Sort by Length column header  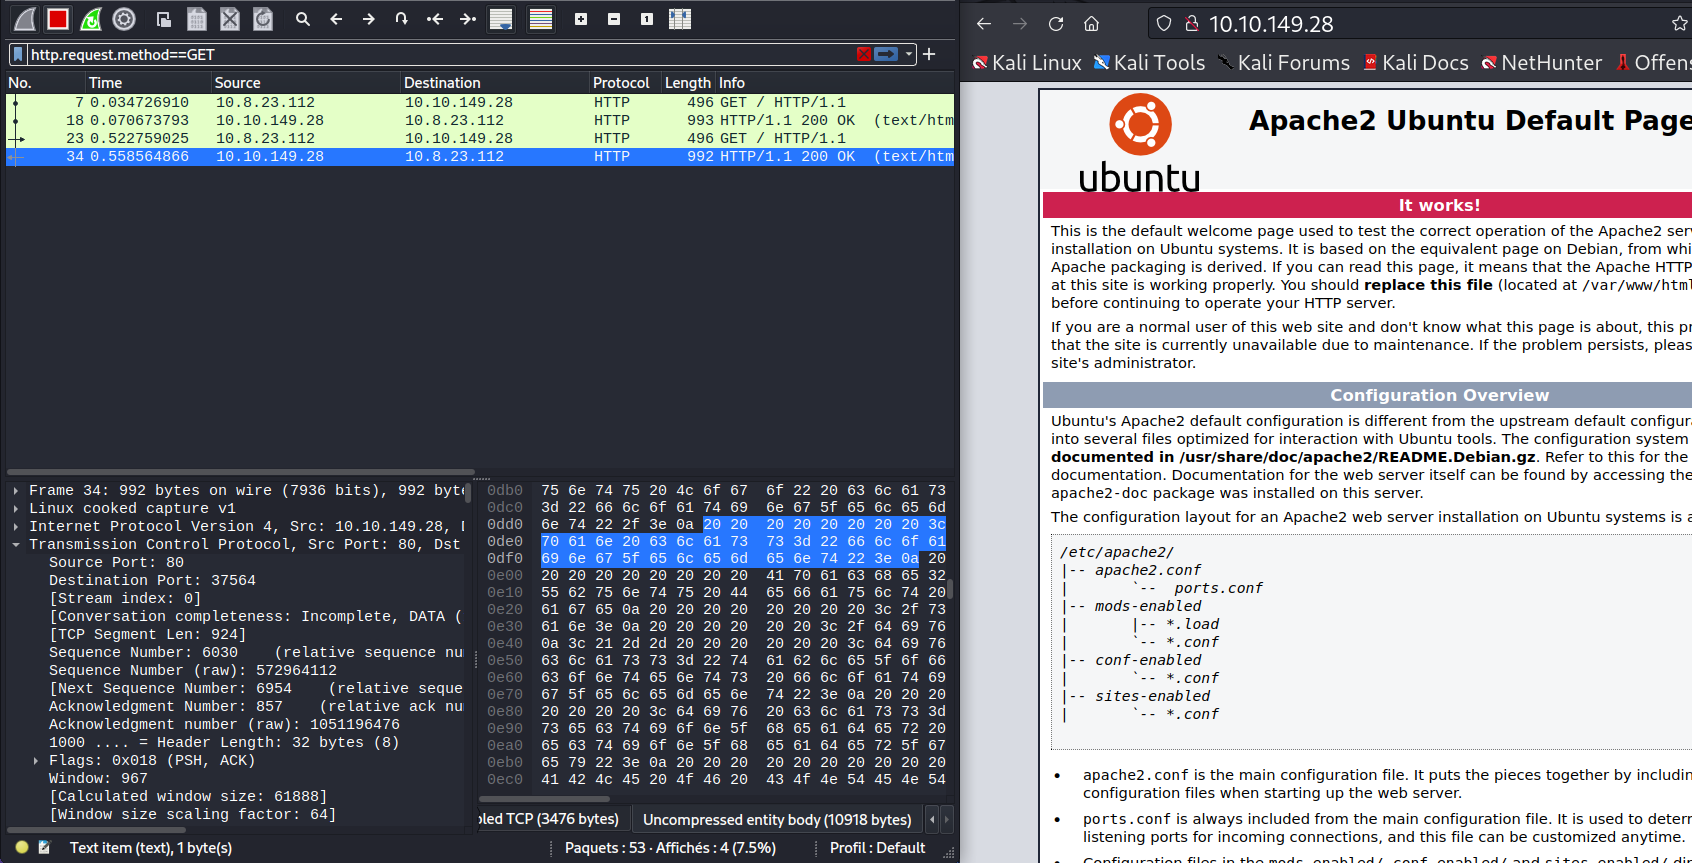(688, 83)
